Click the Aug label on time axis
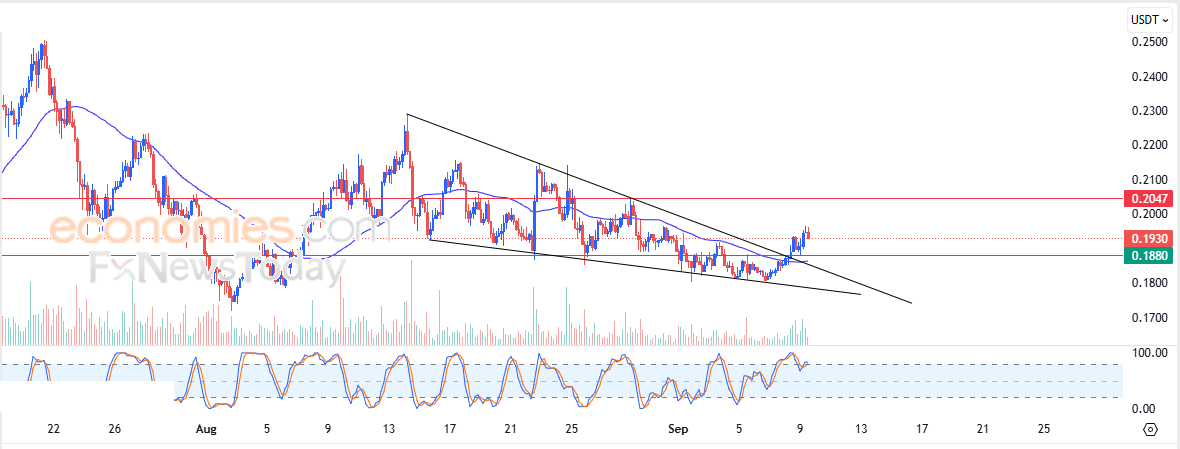This screenshot has width=1180, height=449. (x=205, y=429)
